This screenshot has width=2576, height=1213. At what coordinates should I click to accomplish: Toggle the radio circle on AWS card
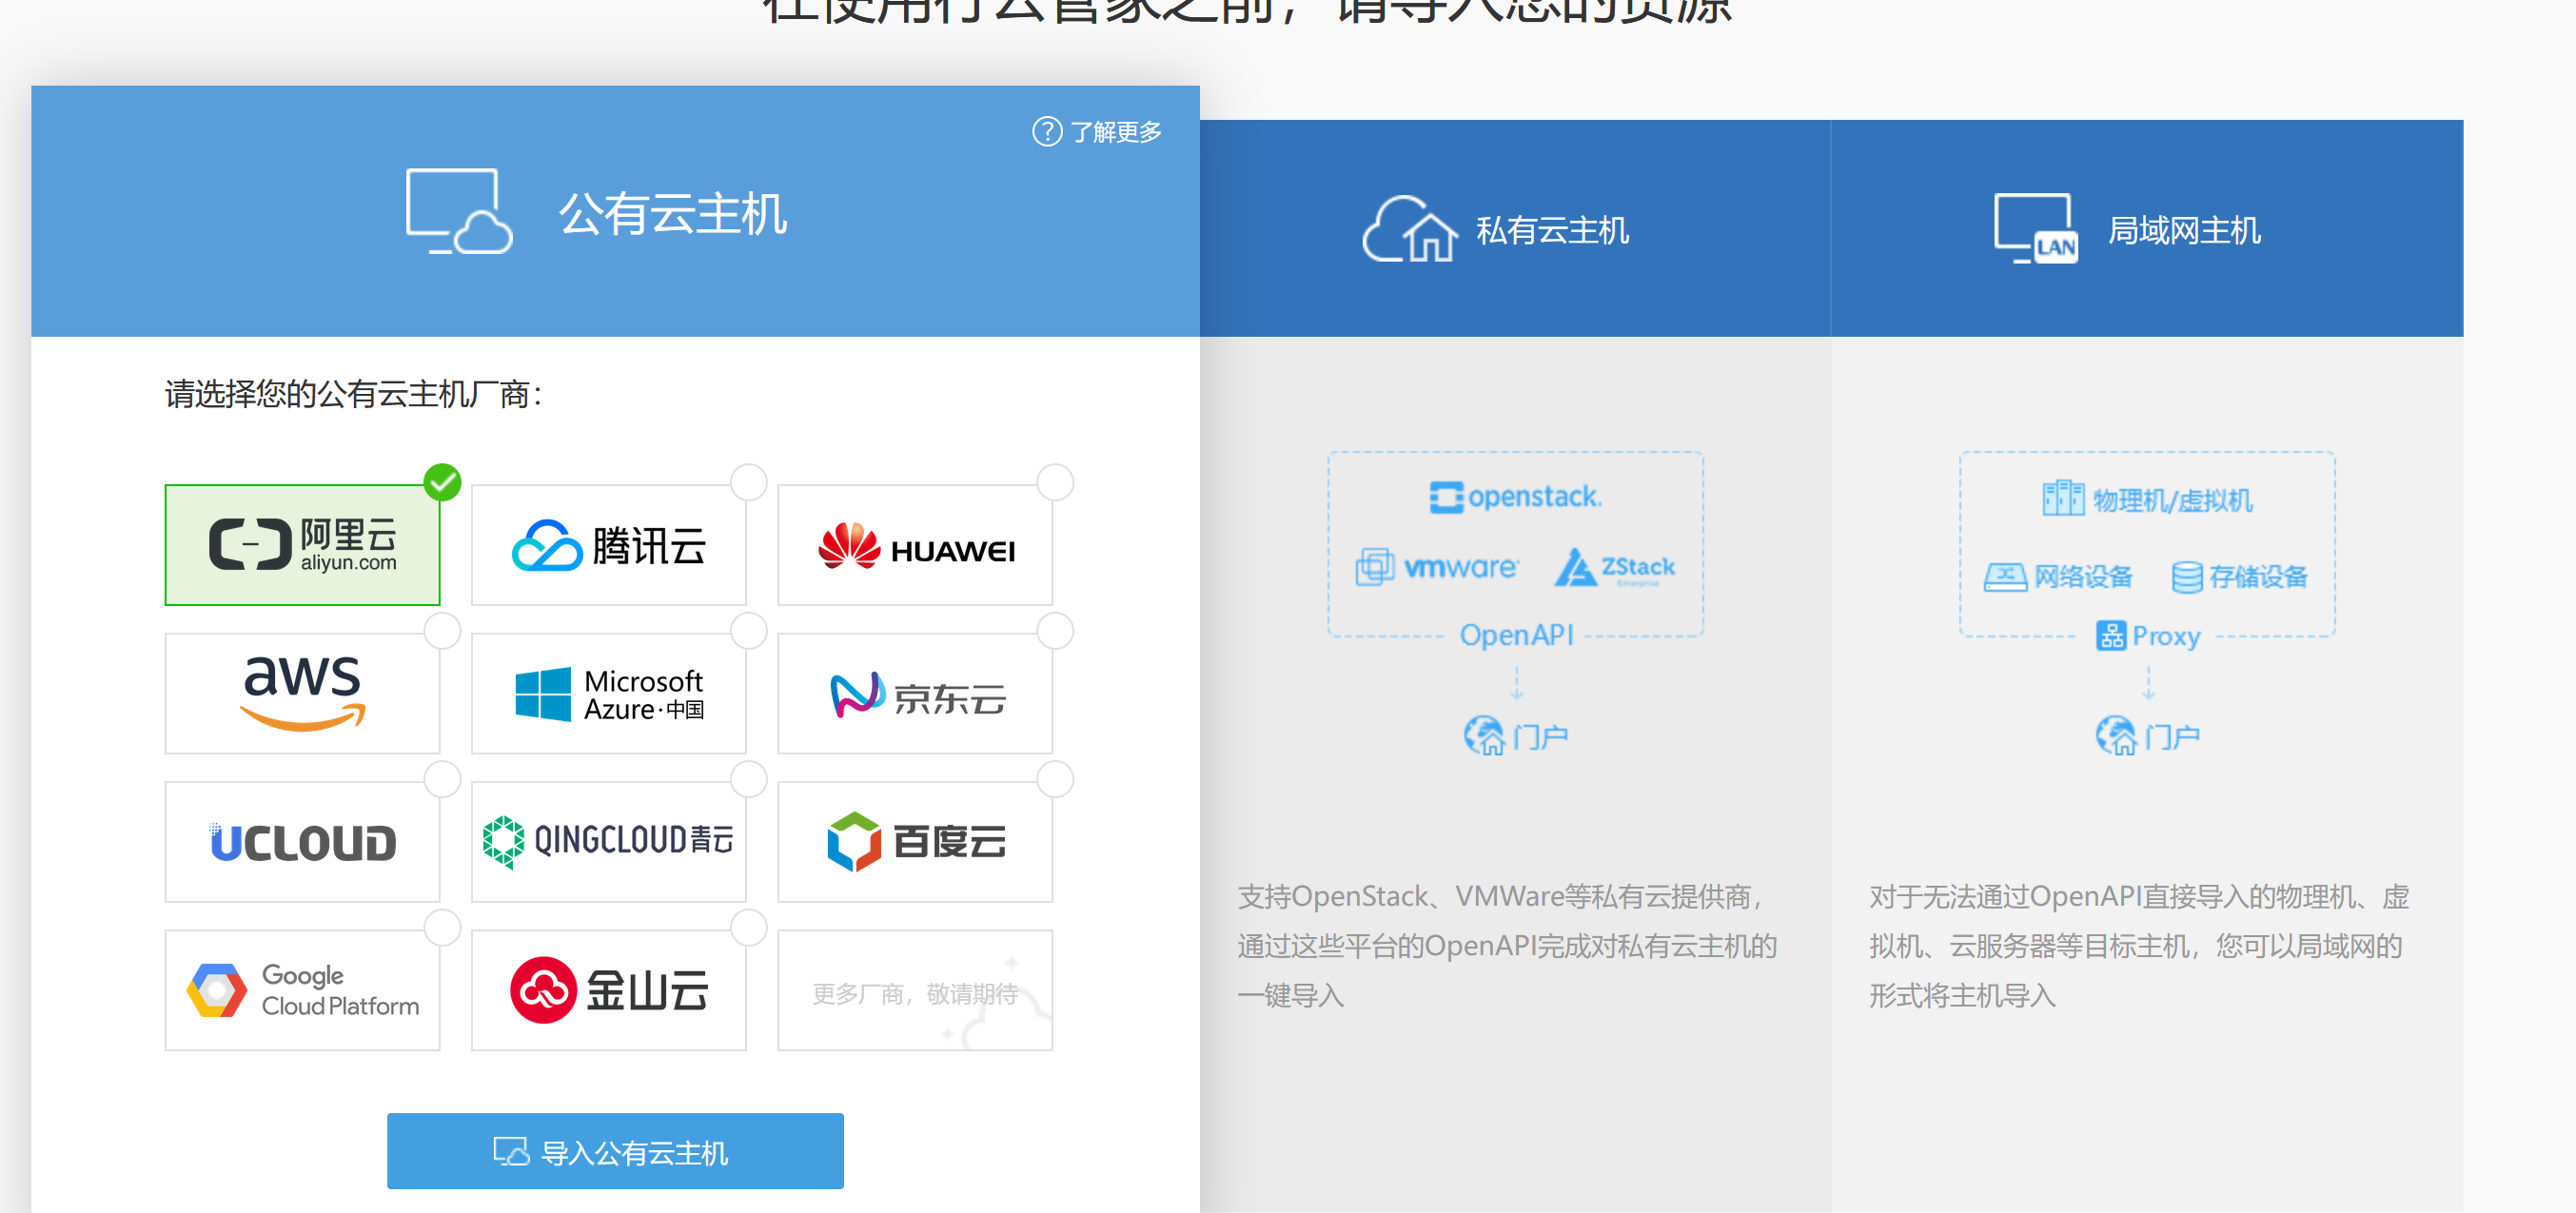pyautogui.click(x=442, y=631)
